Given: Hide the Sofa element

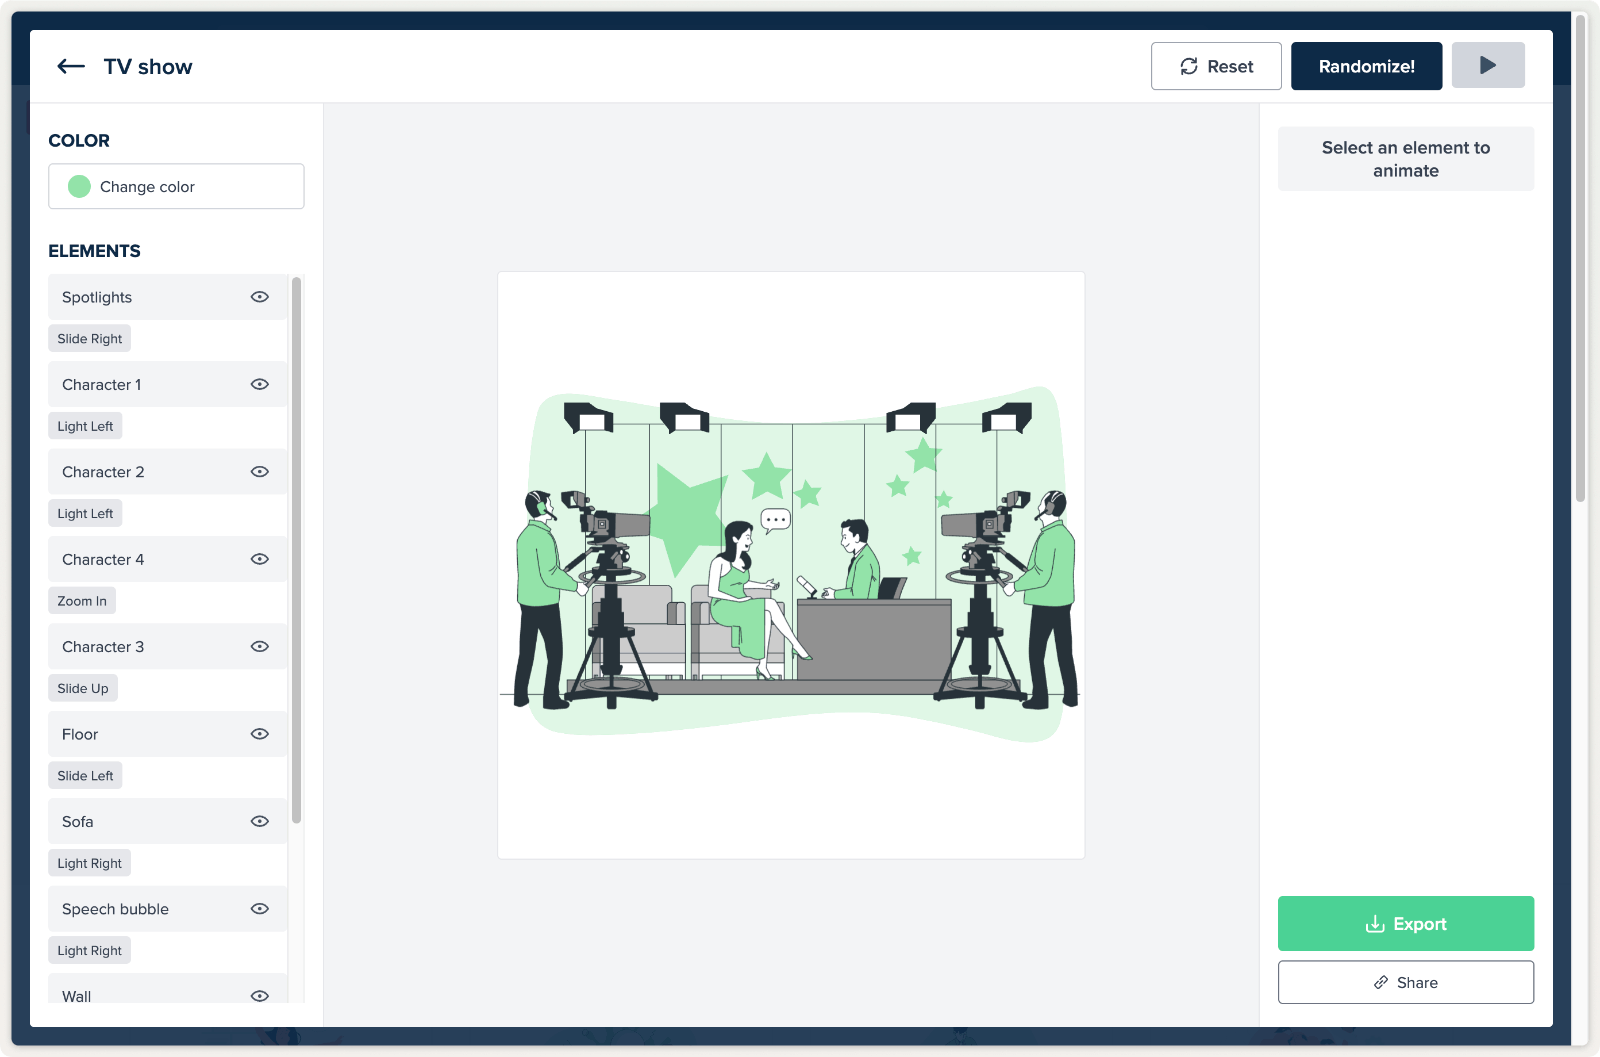Looking at the screenshot, I should [260, 822].
